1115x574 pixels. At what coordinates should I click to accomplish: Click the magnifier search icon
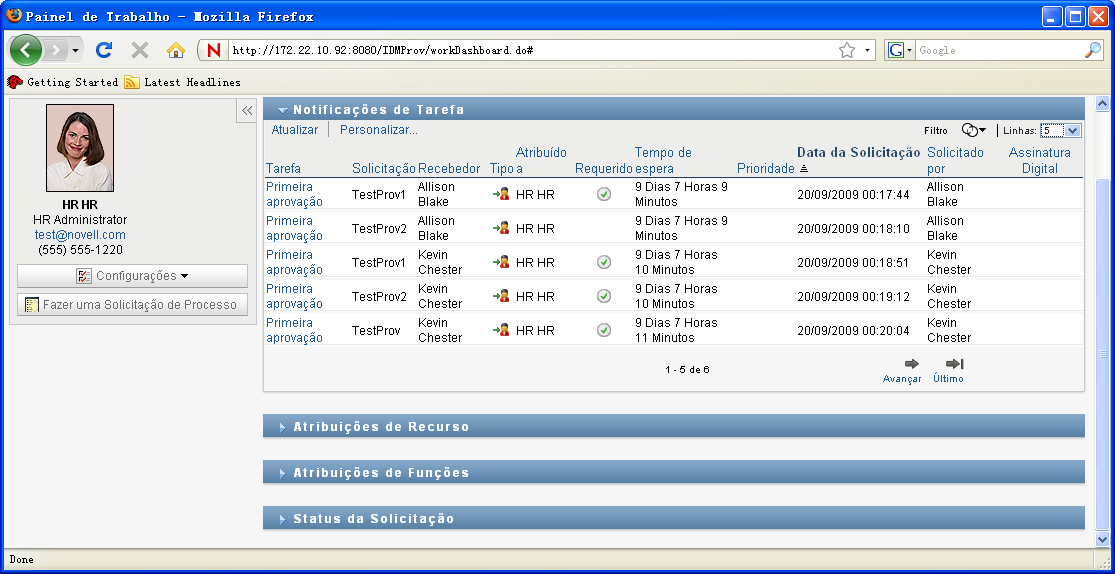[1093, 50]
